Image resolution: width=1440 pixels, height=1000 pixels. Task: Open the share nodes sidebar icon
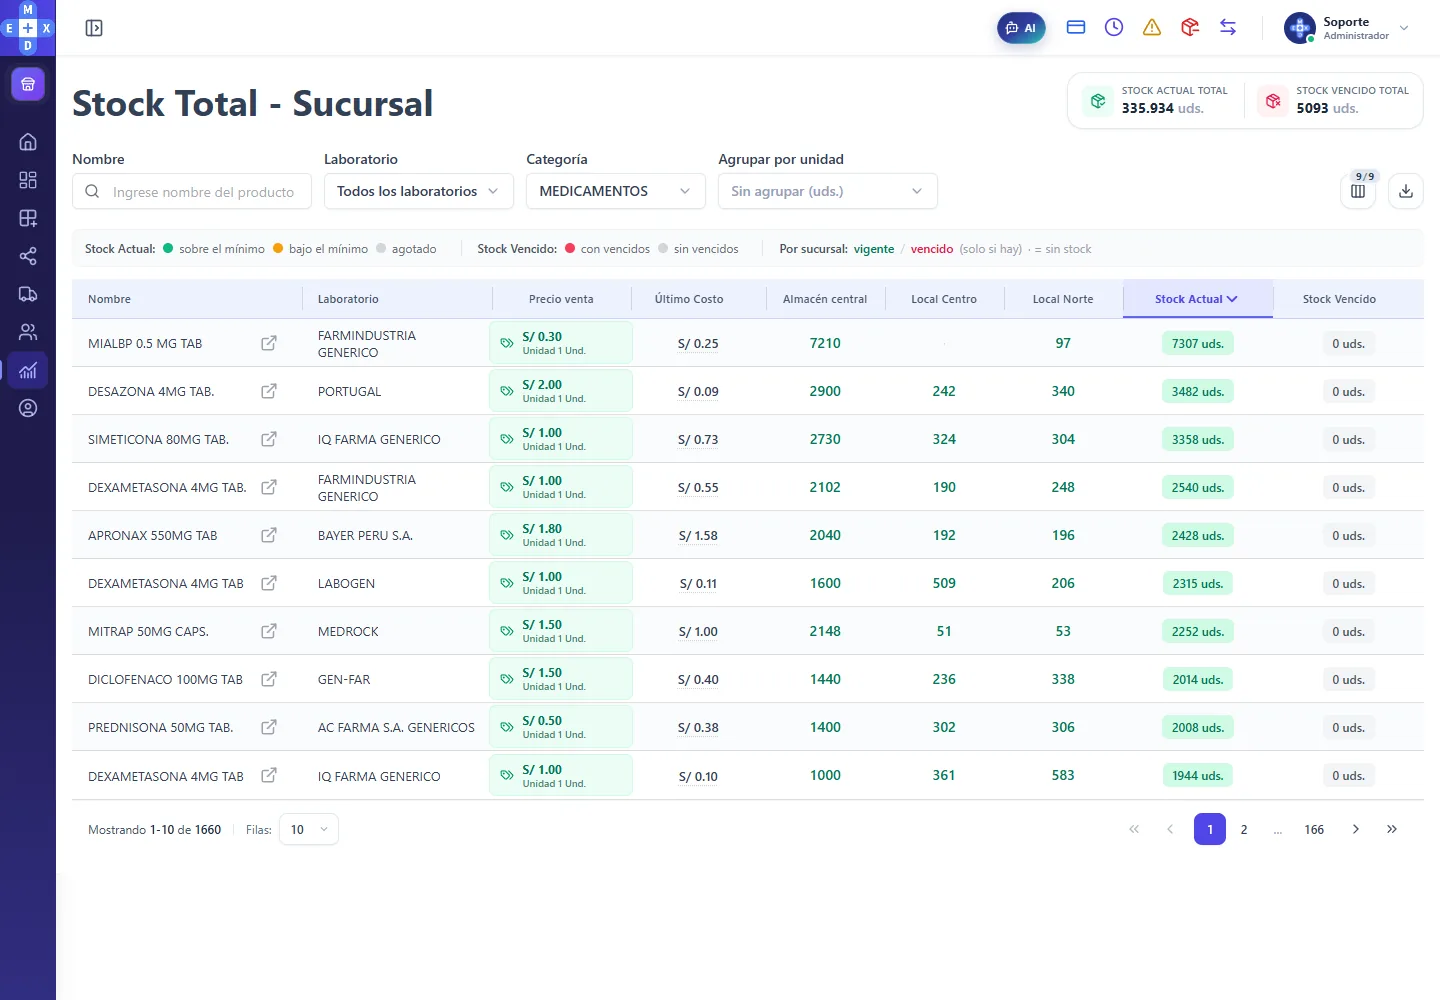pyautogui.click(x=28, y=256)
